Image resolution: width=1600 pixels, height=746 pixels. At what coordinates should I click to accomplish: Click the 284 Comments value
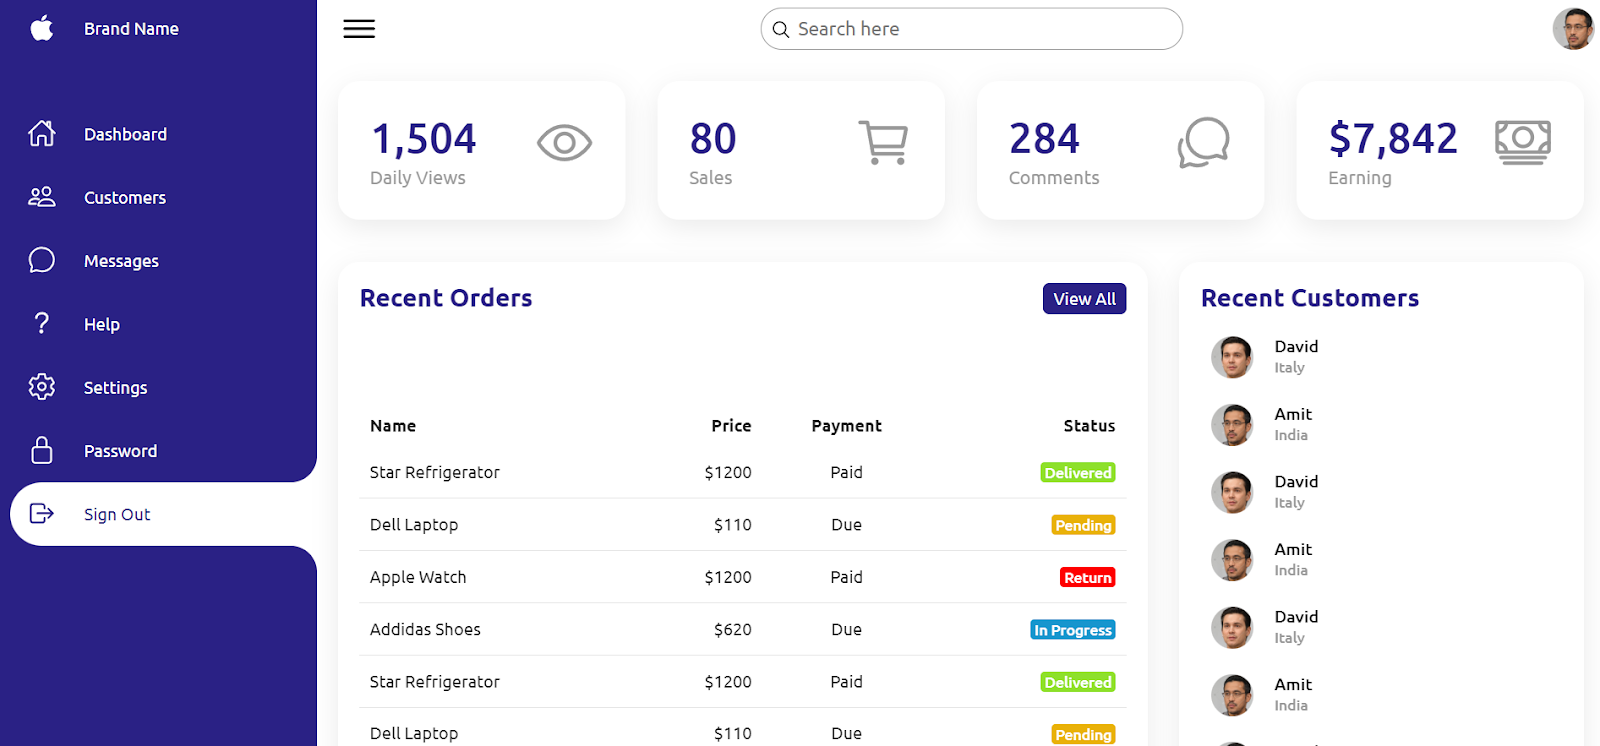click(1045, 139)
